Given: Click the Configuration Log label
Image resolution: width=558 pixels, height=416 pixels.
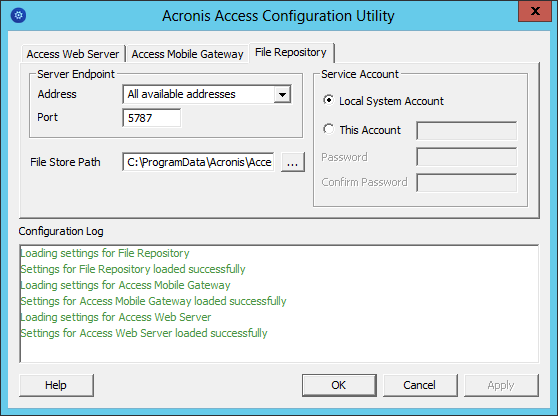Looking at the screenshot, I should point(61,231).
